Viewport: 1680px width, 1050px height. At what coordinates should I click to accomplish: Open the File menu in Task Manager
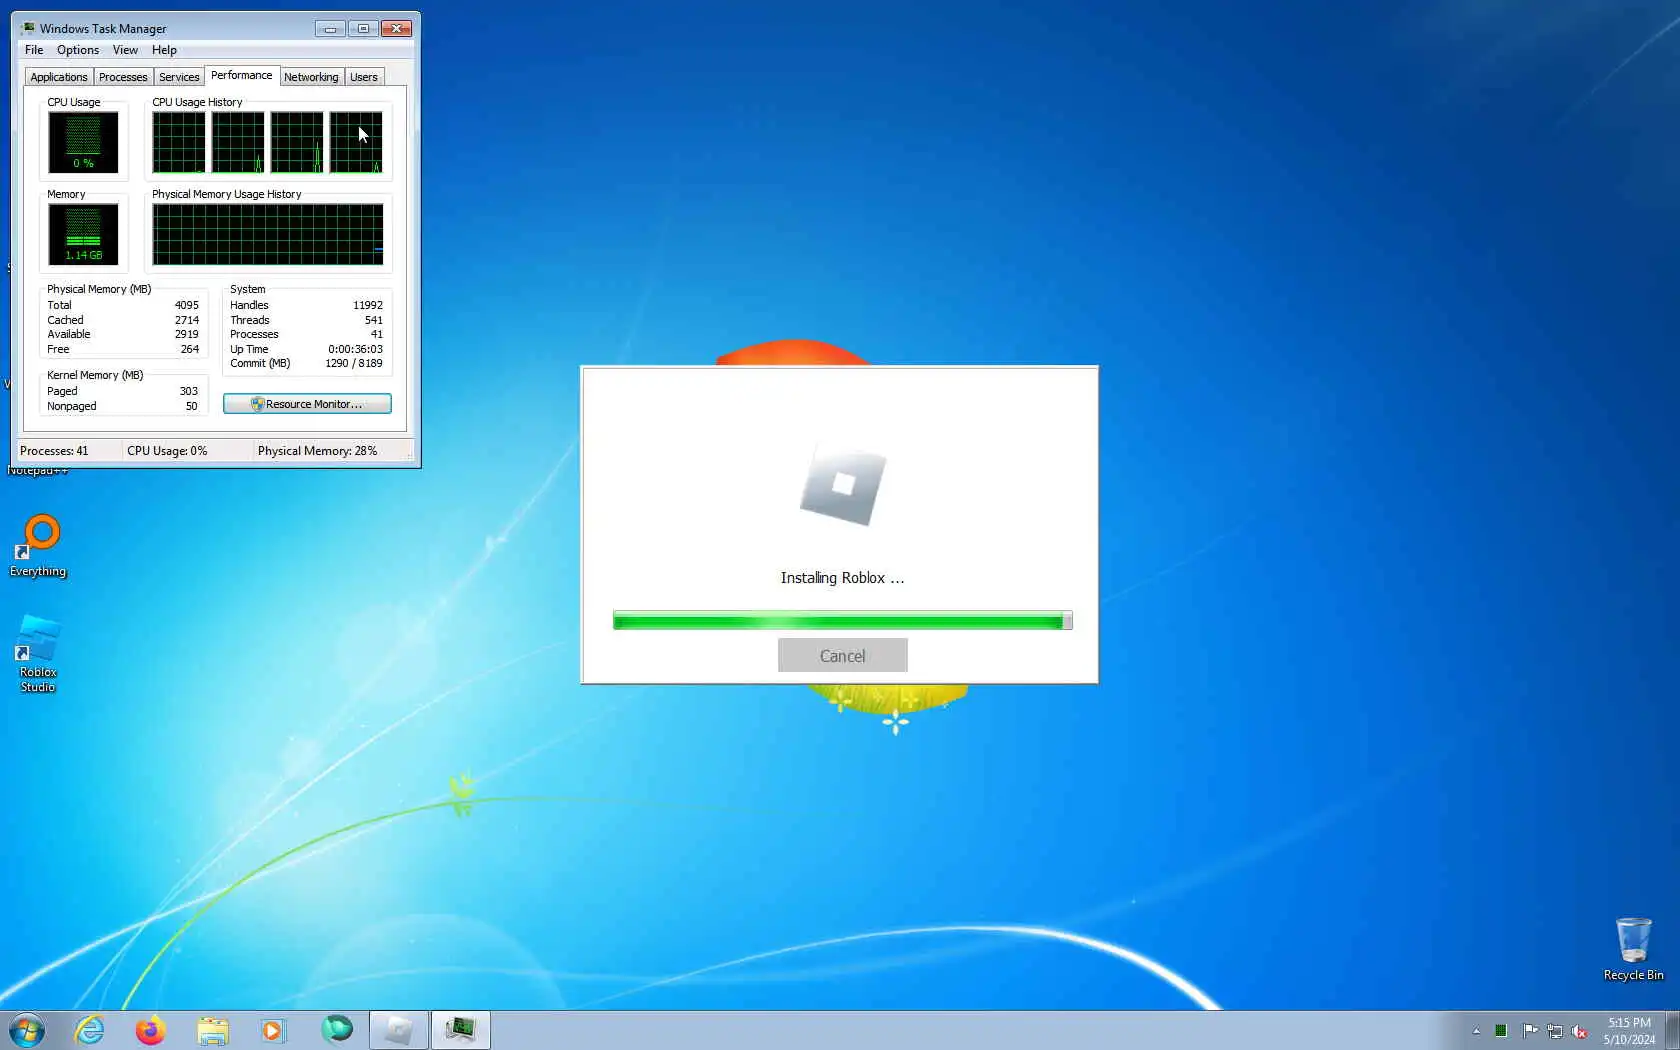click(x=34, y=50)
